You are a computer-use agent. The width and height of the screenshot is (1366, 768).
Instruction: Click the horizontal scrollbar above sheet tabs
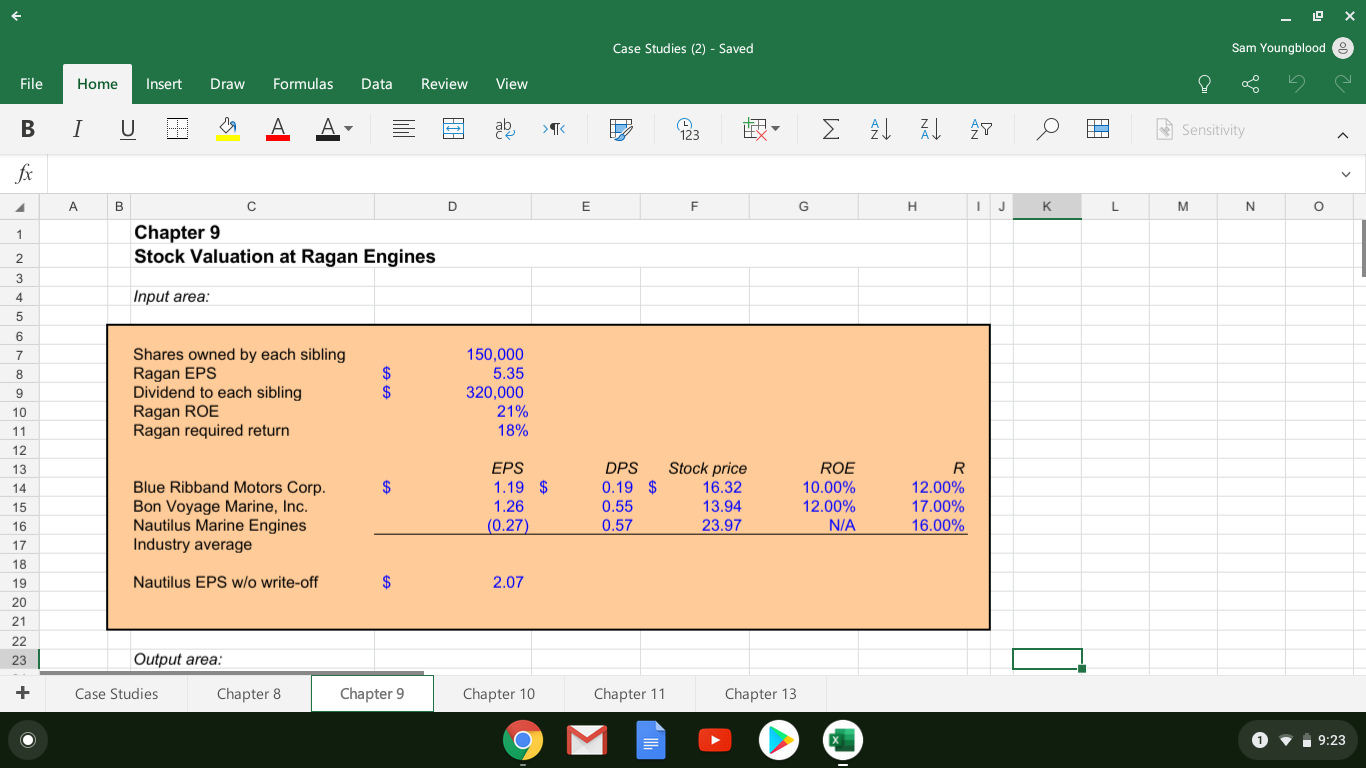pyautogui.click(x=232, y=673)
